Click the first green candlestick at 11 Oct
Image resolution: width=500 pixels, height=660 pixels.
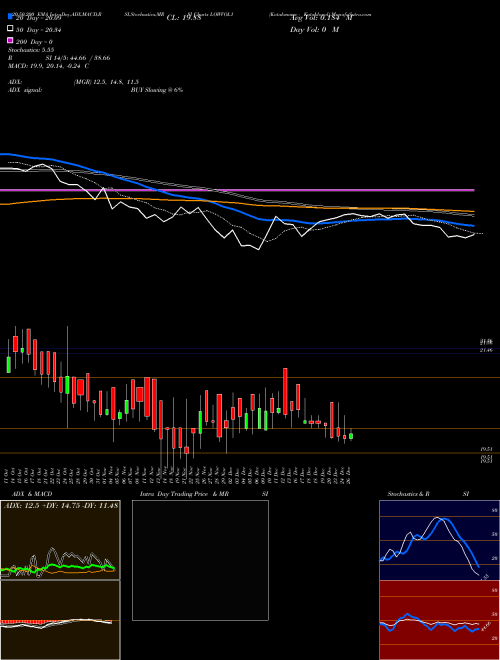click(8, 365)
